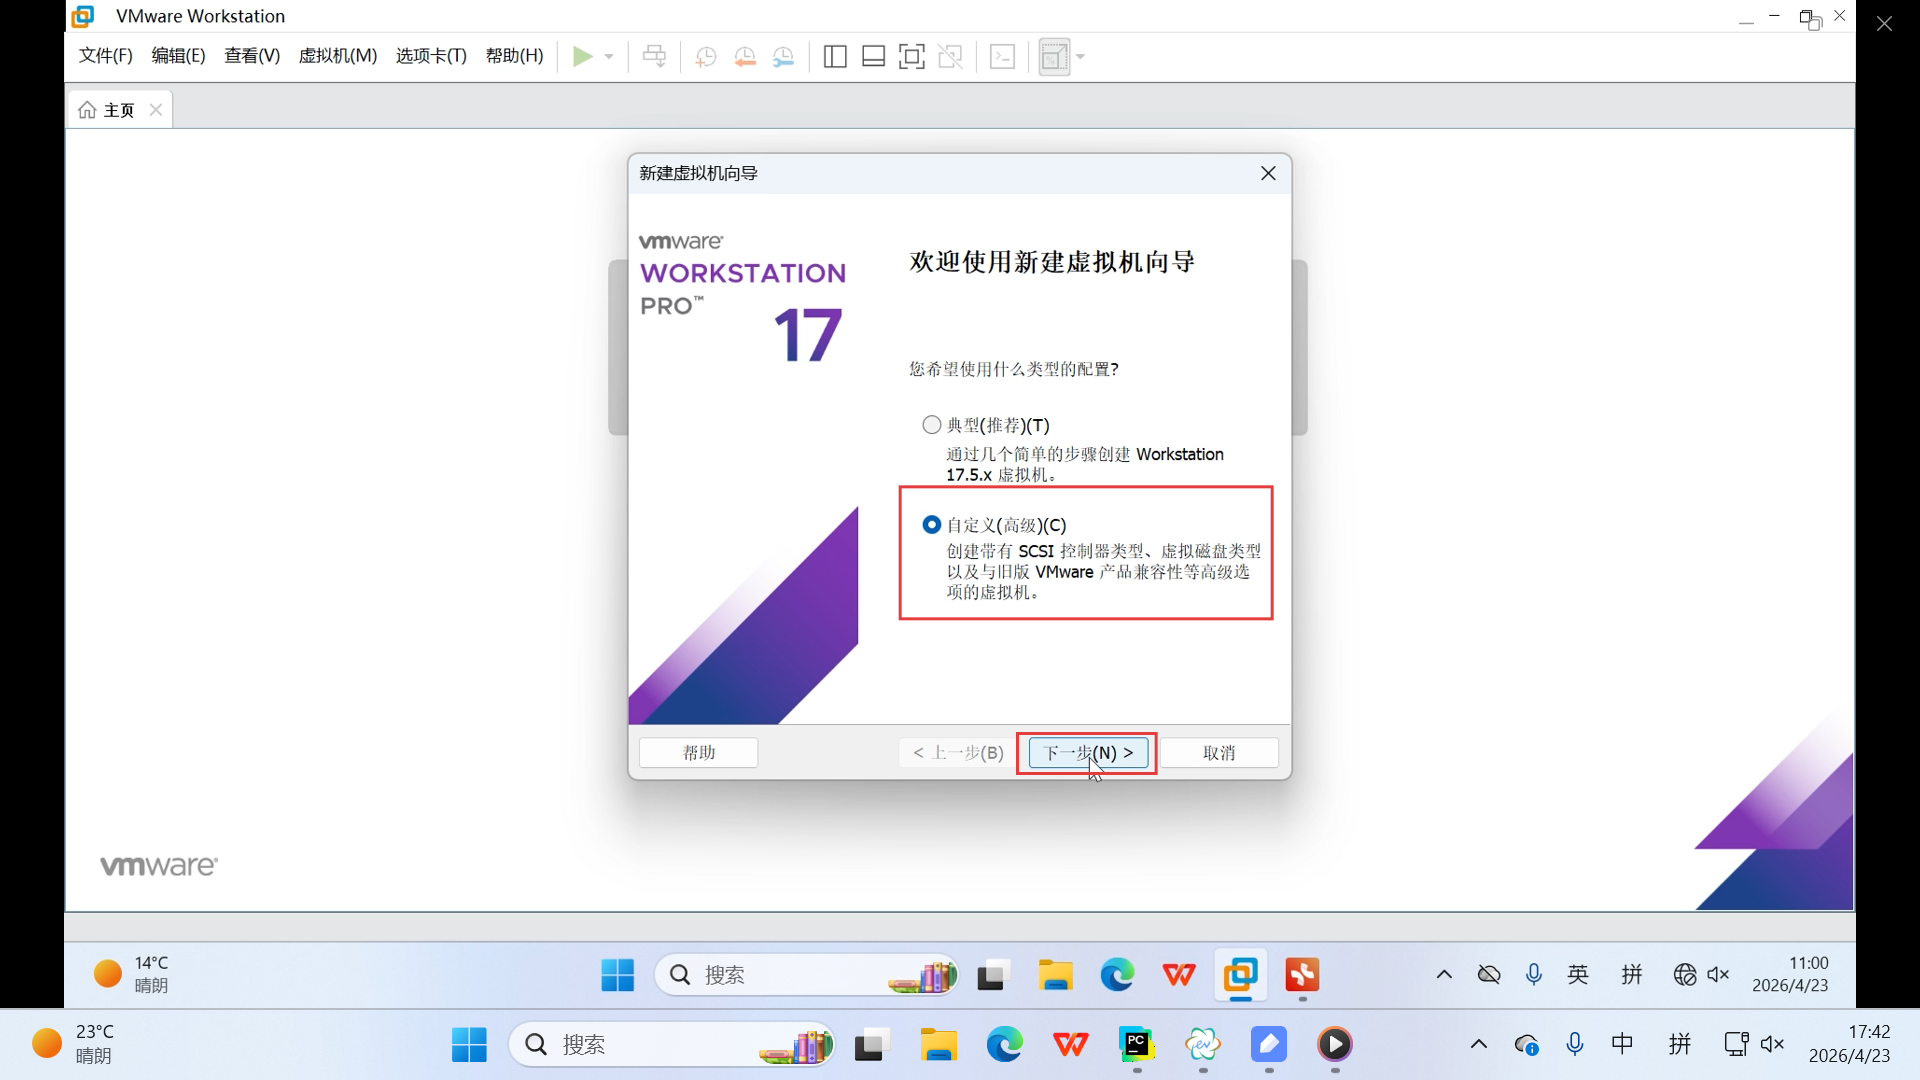Click the revert snapshot toolbar icon
Image resolution: width=1920 pixels, height=1080 pixels.
pyautogui.click(x=745, y=57)
